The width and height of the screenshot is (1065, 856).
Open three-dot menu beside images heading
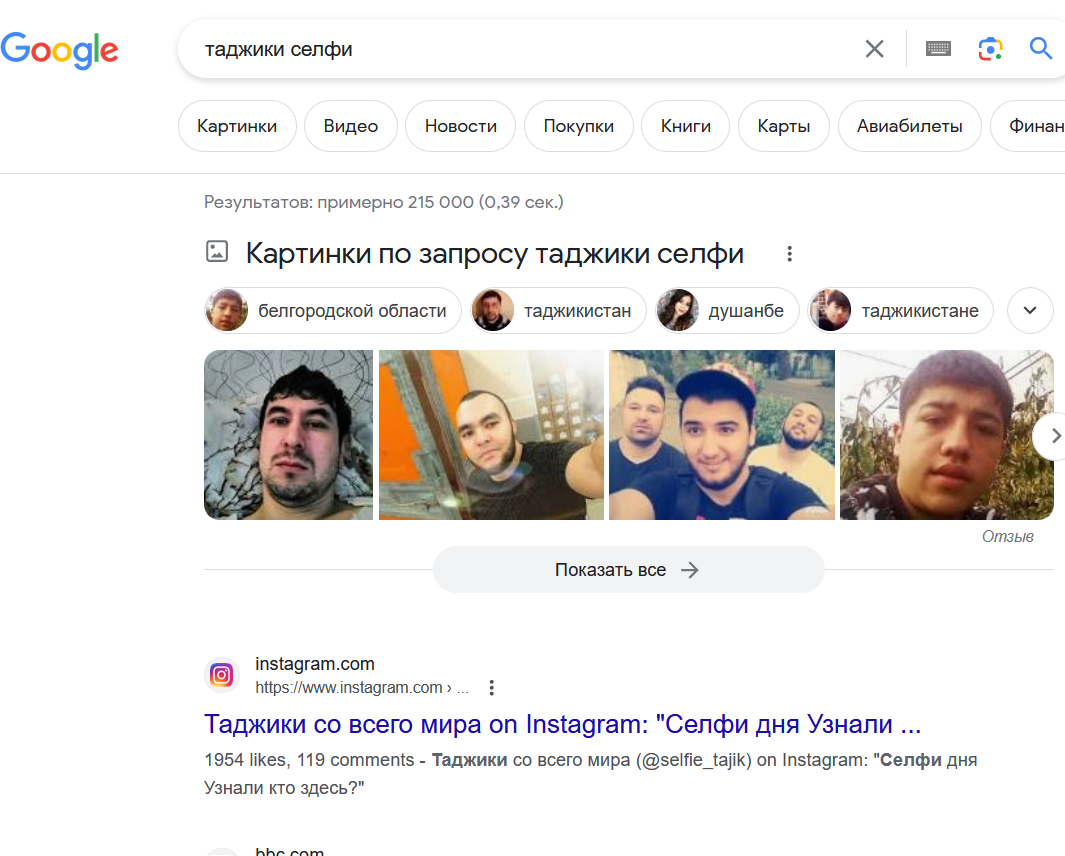(x=789, y=253)
